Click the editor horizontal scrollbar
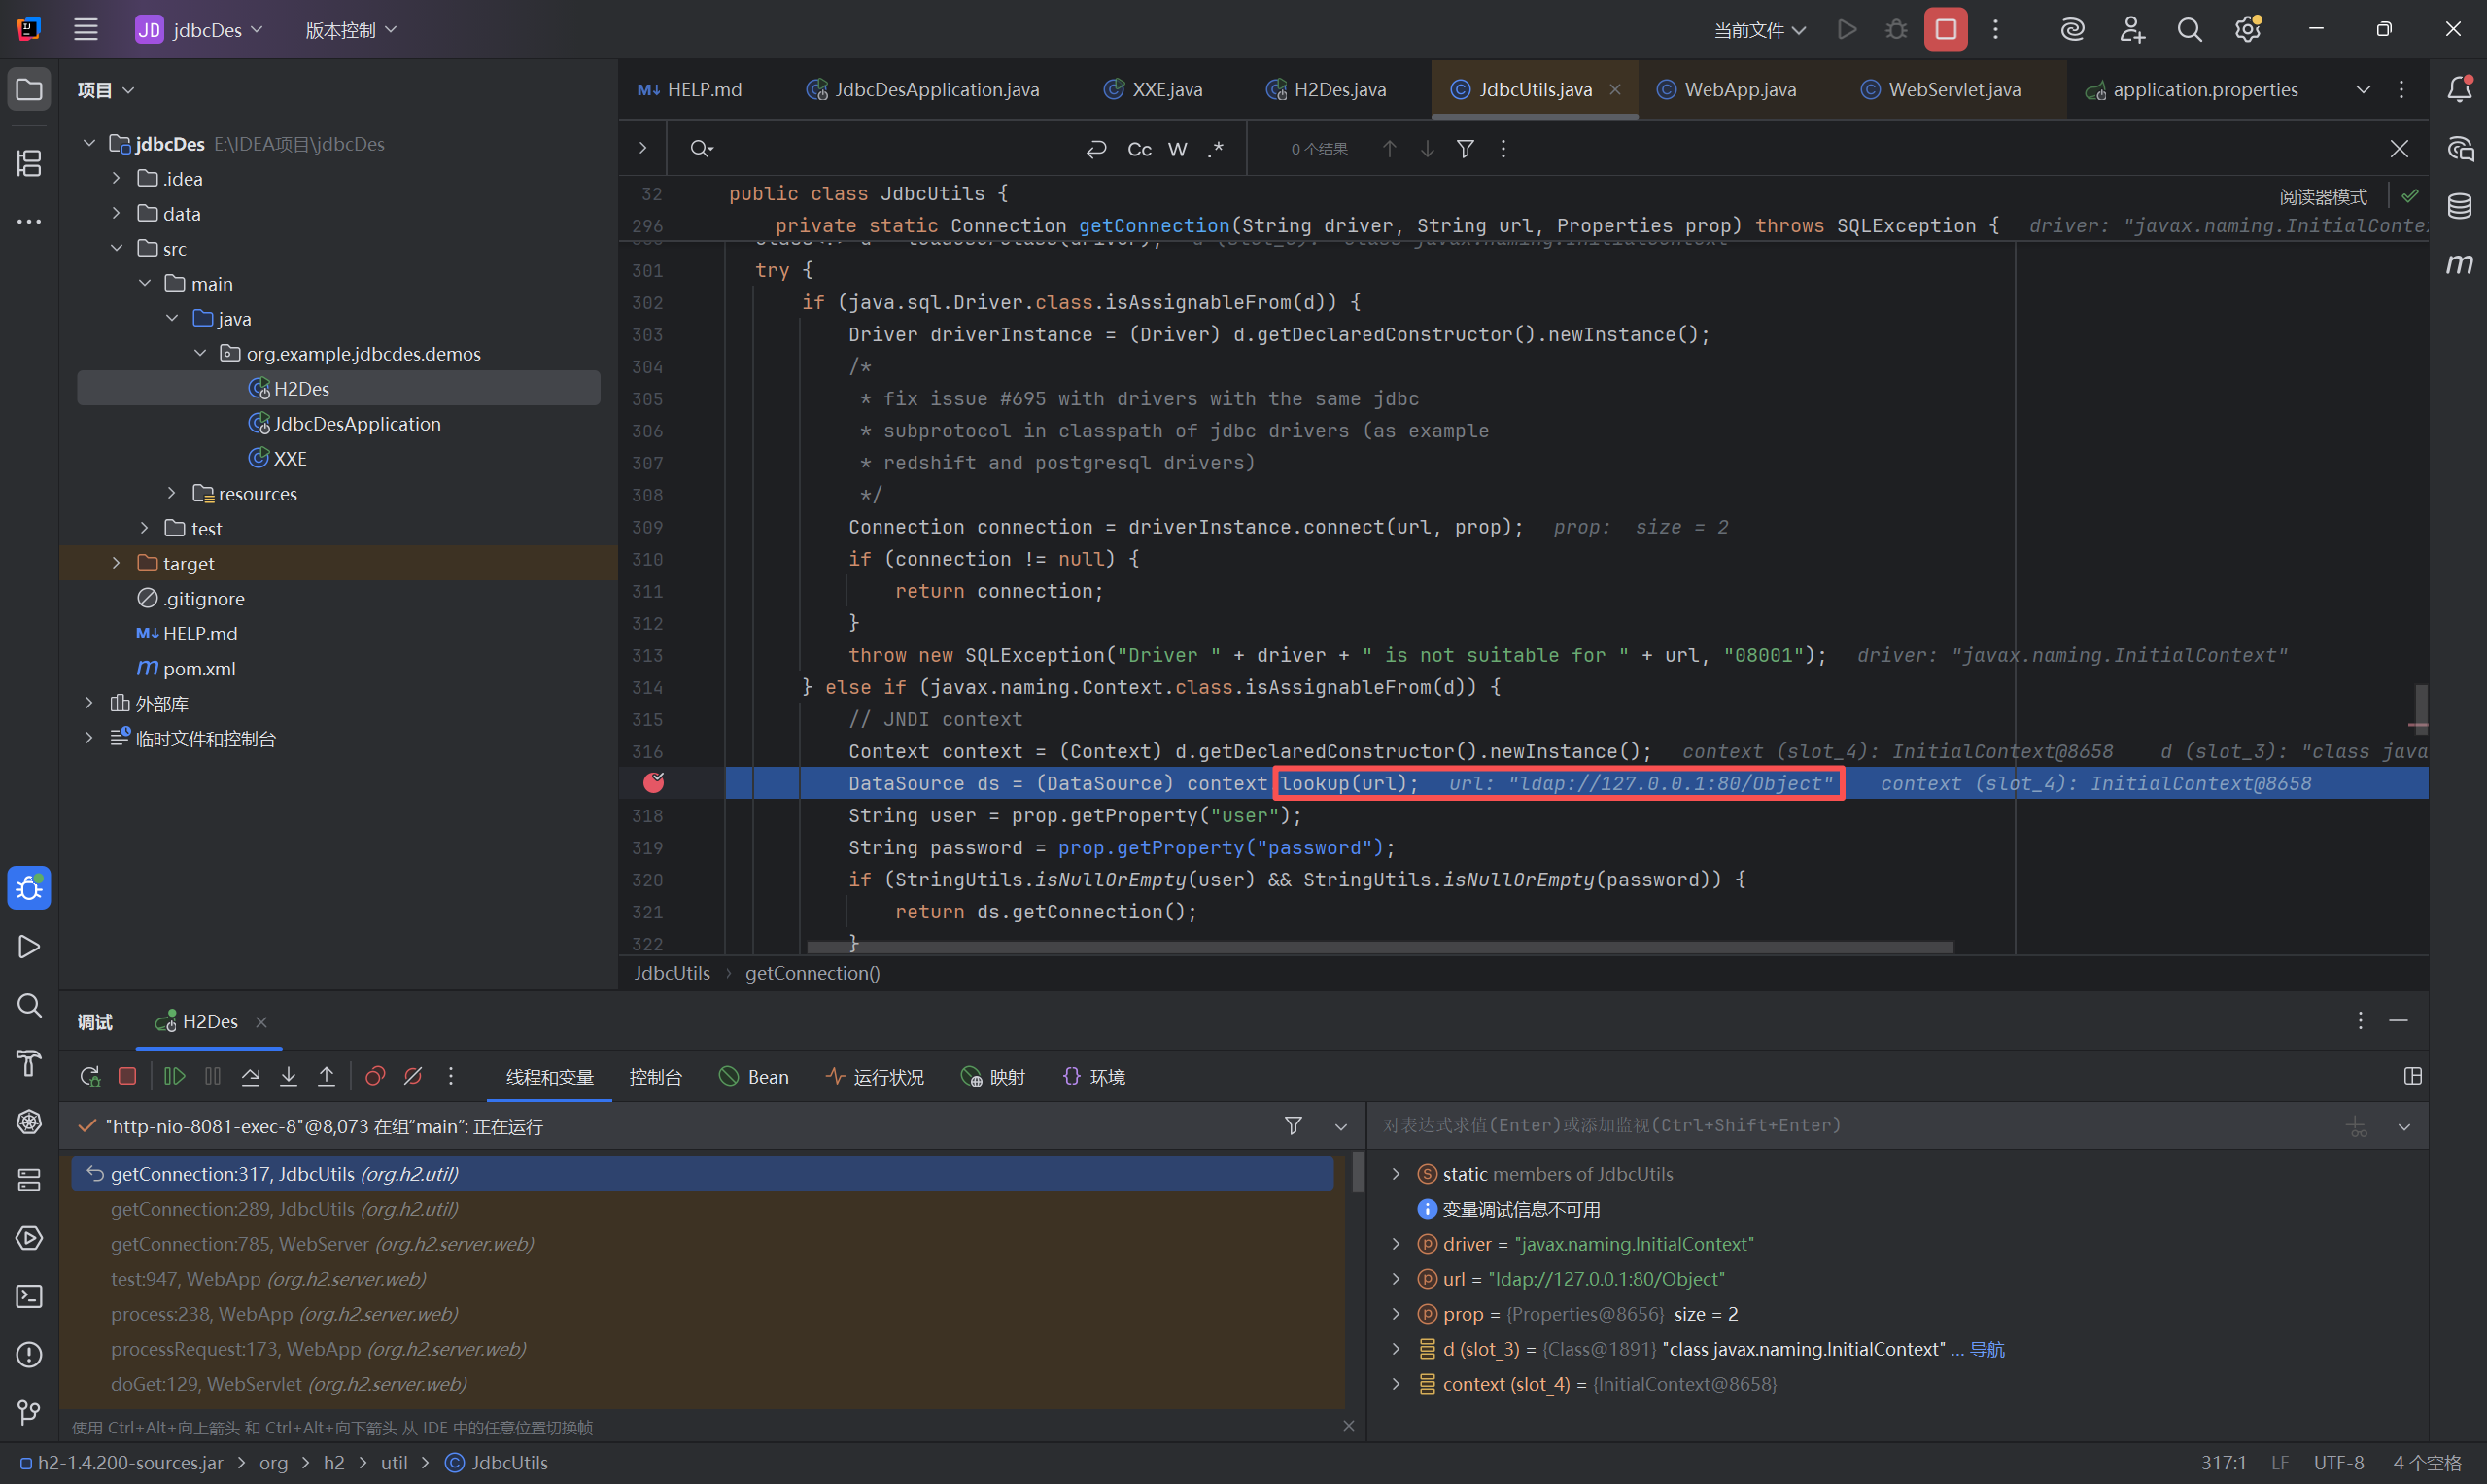2487x1484 pixels. click(x=1379, y=946)
